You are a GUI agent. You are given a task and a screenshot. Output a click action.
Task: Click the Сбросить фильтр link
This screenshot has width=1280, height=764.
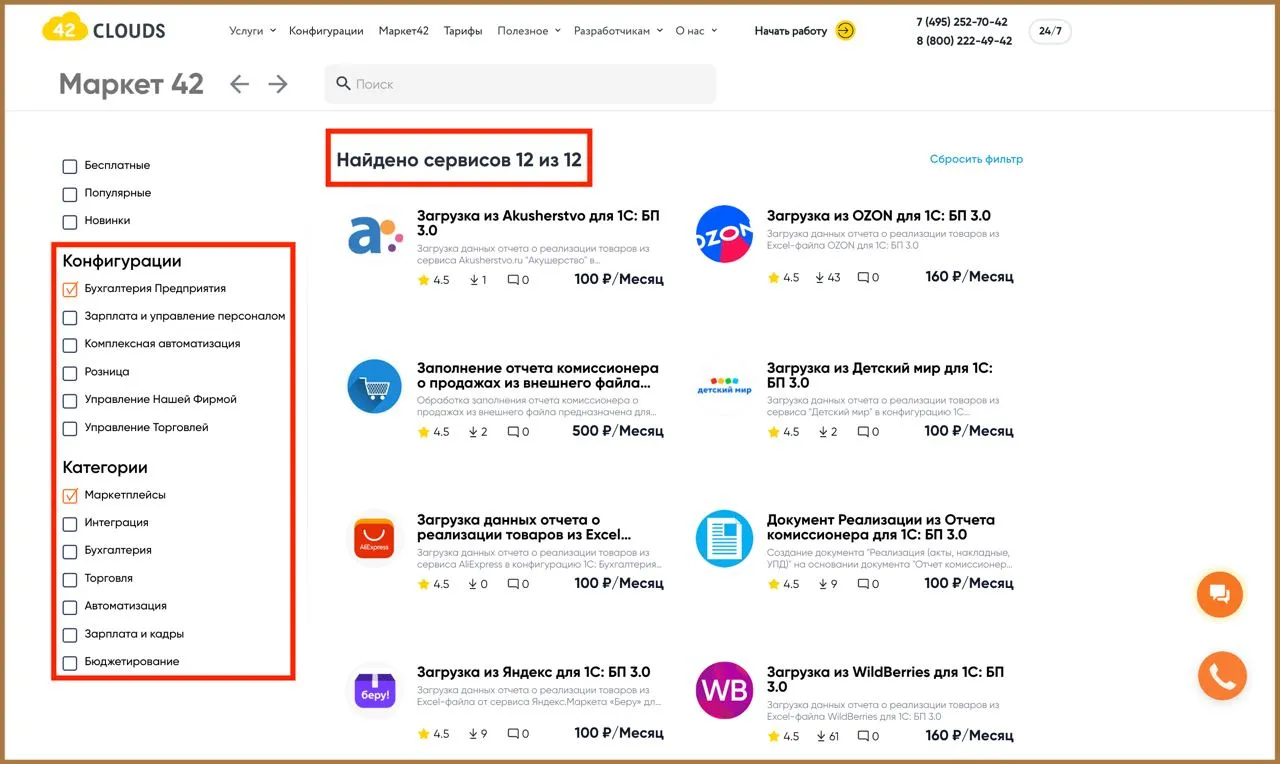(976, 159)
